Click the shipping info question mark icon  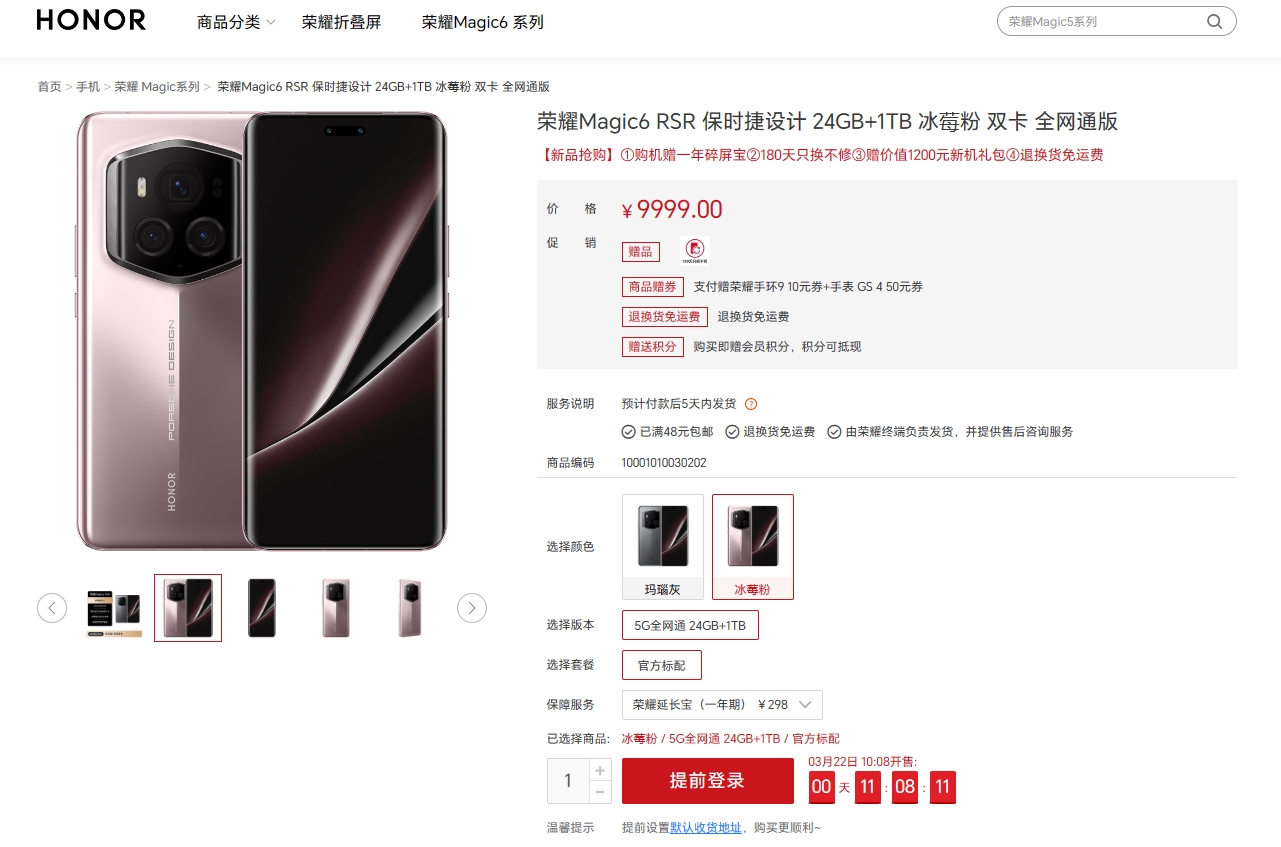(751, 404)
